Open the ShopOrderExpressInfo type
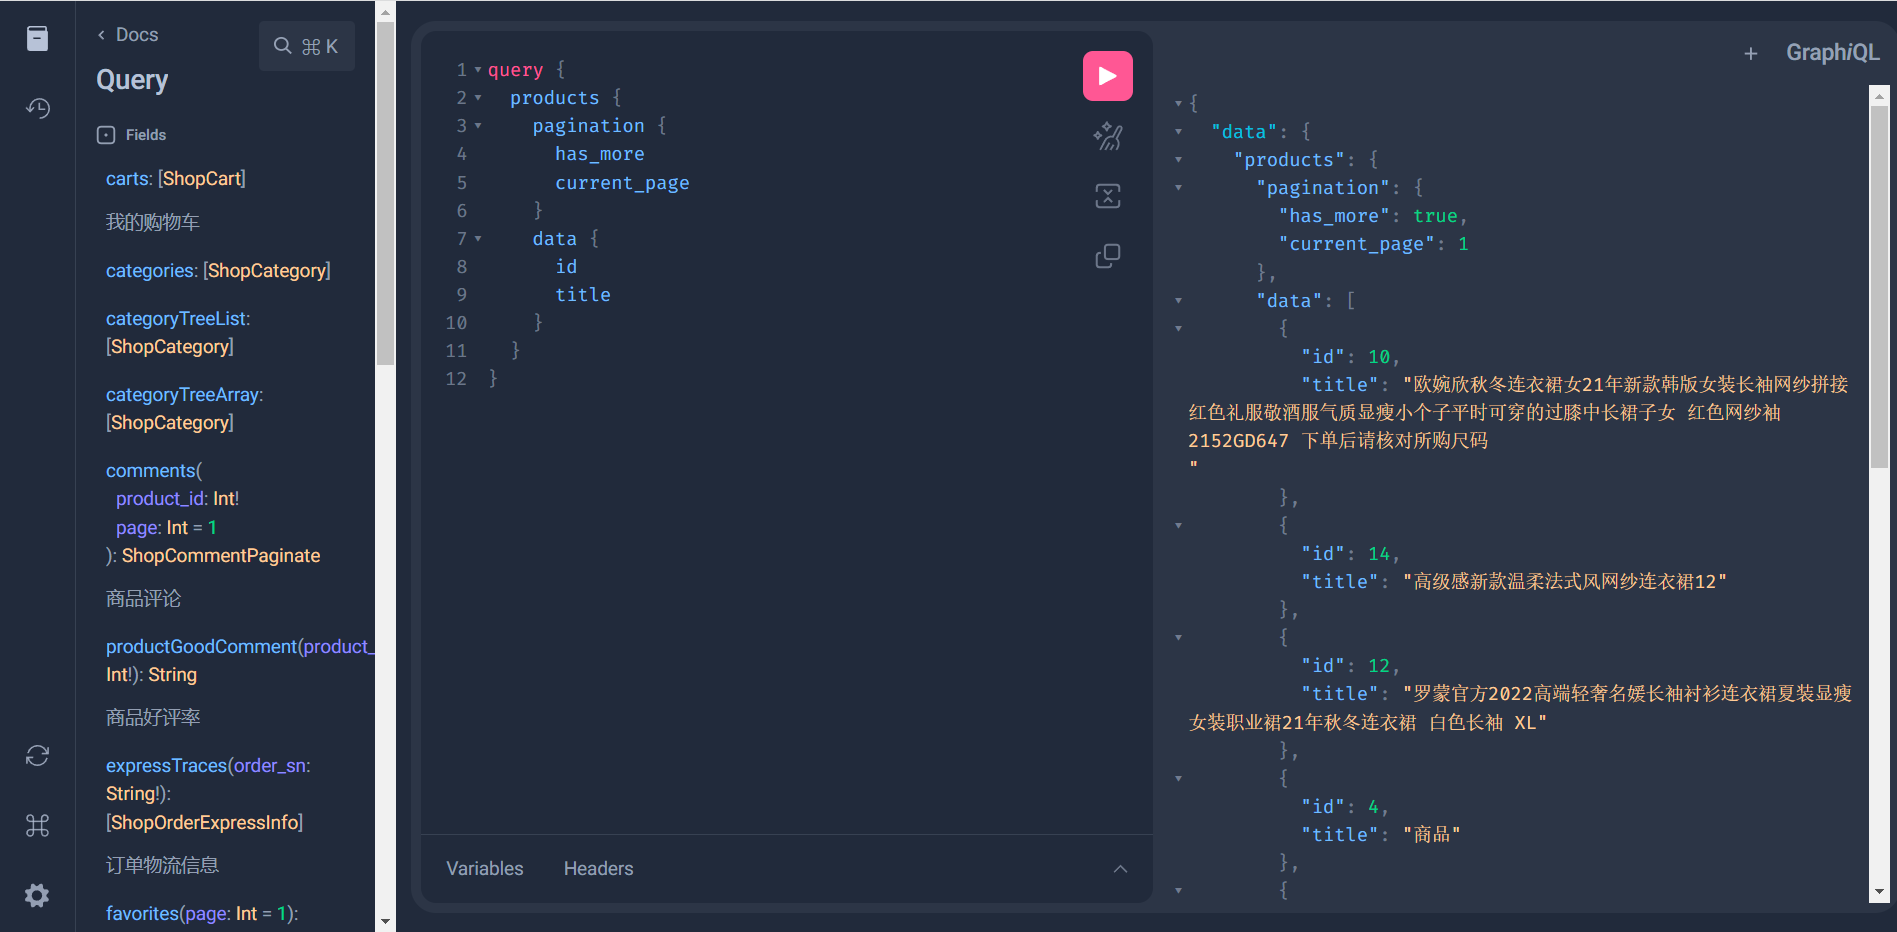 click(204, 823)
